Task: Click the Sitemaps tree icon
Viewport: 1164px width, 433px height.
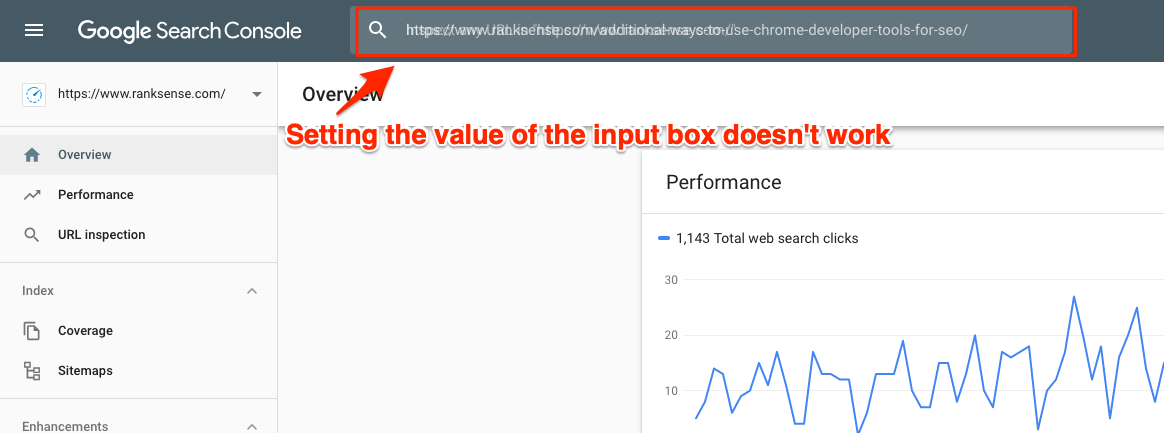Action: click(x=32, y=371)
